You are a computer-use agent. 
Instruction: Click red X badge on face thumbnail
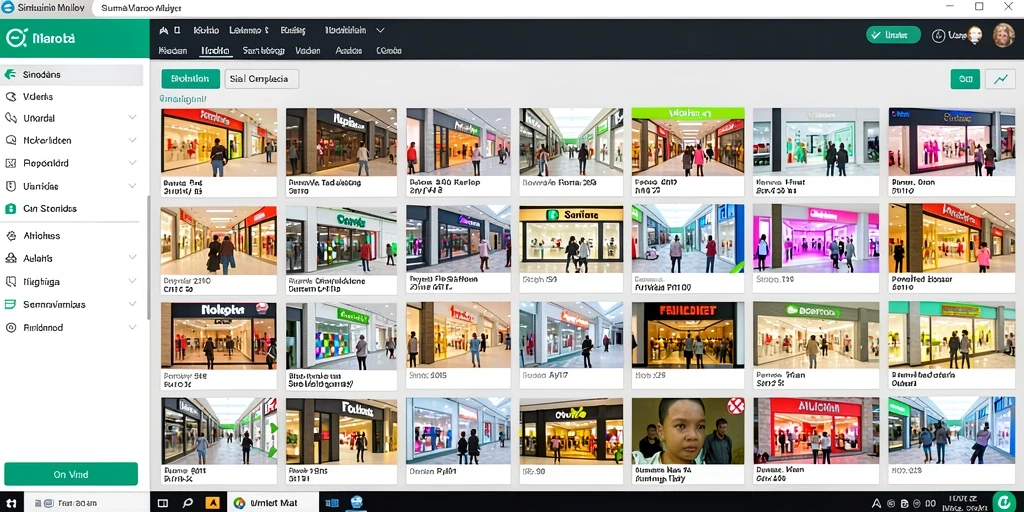click(736, 406)
